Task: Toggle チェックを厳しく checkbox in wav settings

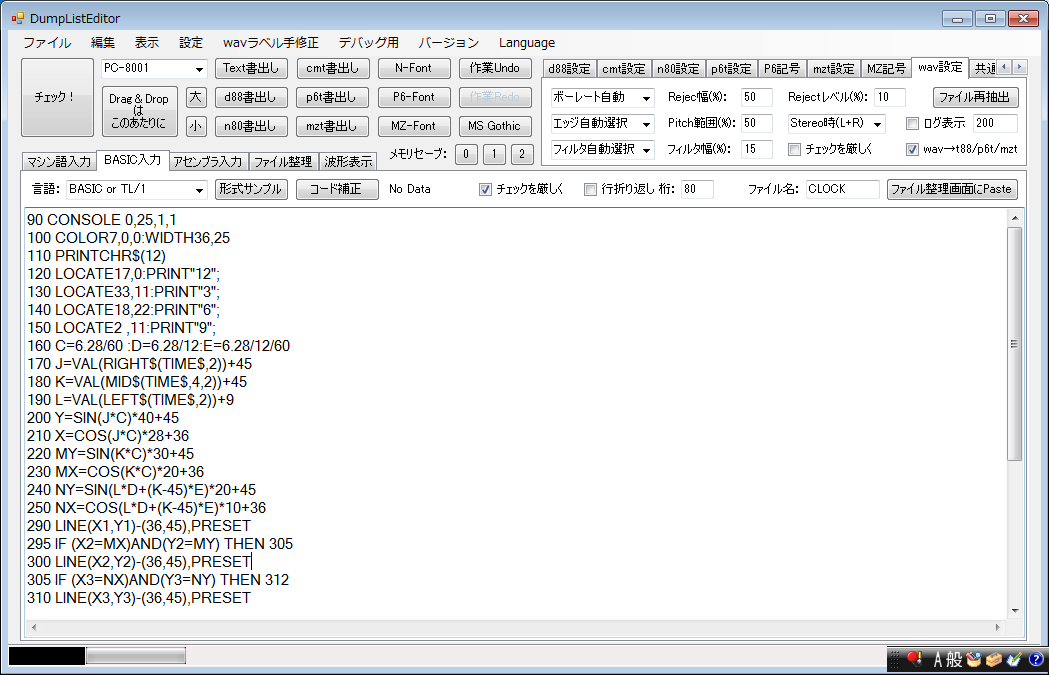Action: (x=794, y=149)
